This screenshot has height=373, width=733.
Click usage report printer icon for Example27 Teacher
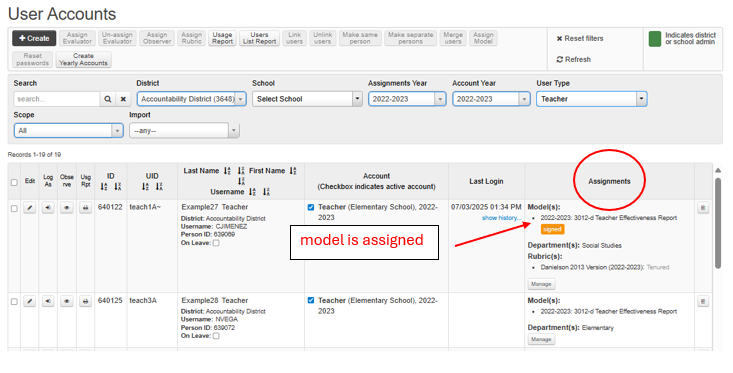point(85,208)
